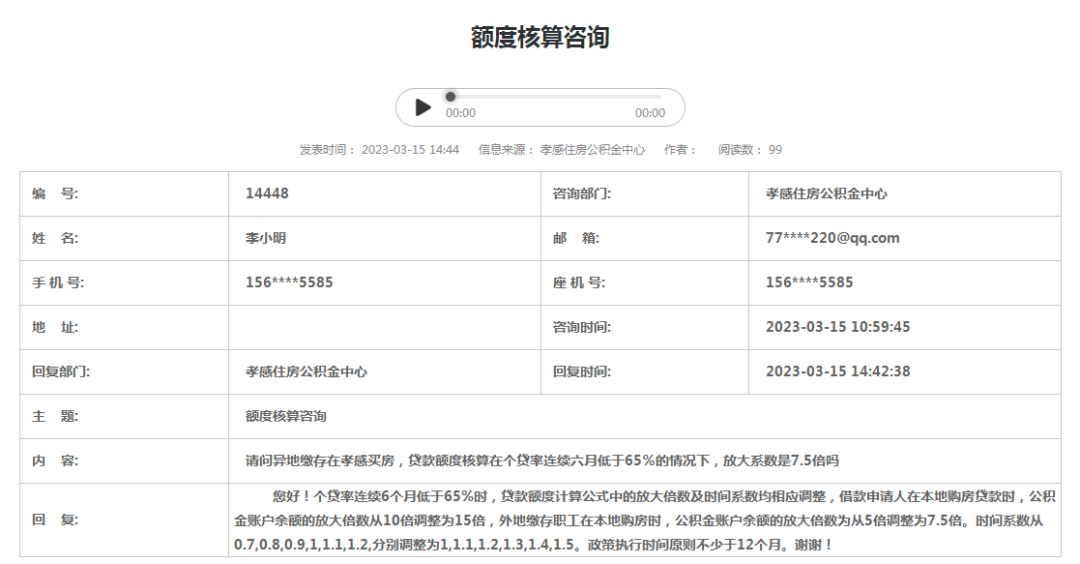Click the audio elapsed time 00:00 label

click(460, 113)
